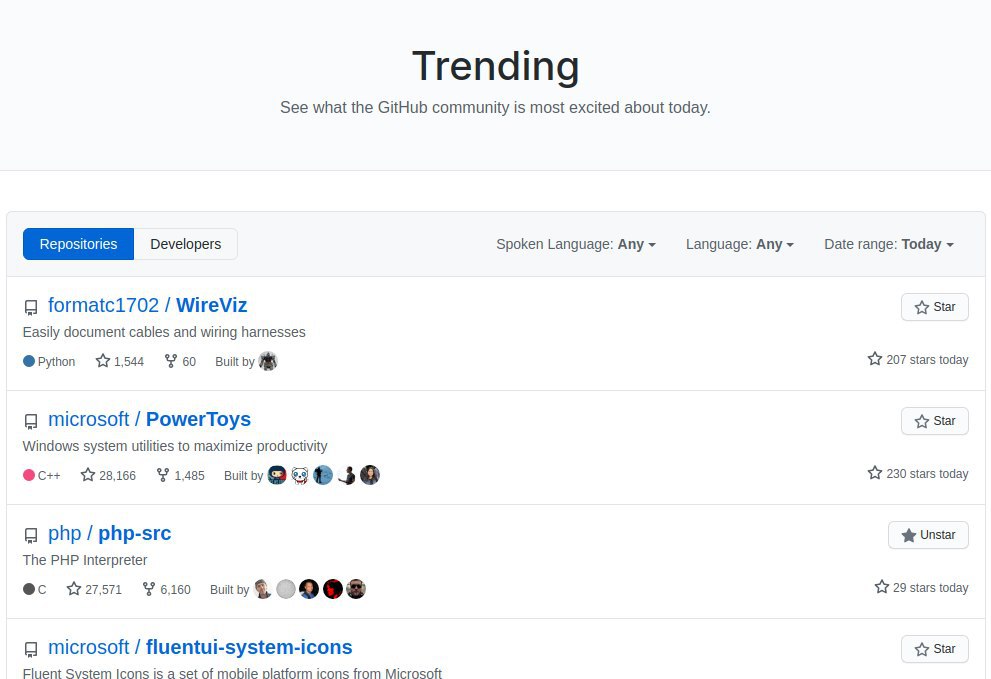The image size is (991, 679).
Task: Click the fluentui-system-icons repo book icon
Action: 31,649
